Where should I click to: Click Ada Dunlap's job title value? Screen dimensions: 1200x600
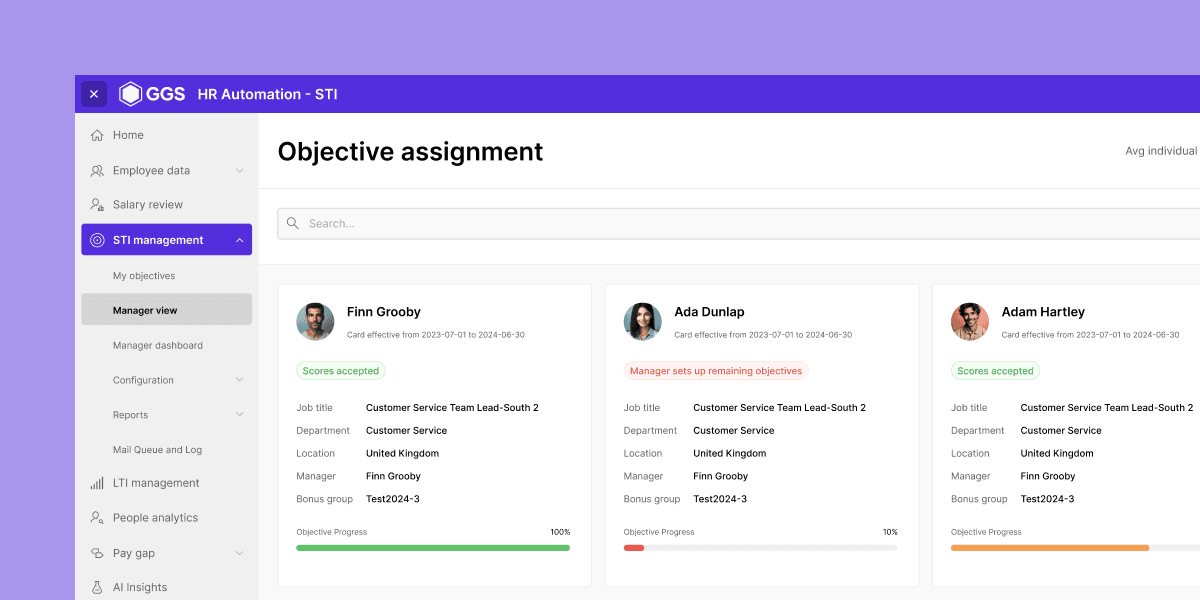click(x=779, y=408)
